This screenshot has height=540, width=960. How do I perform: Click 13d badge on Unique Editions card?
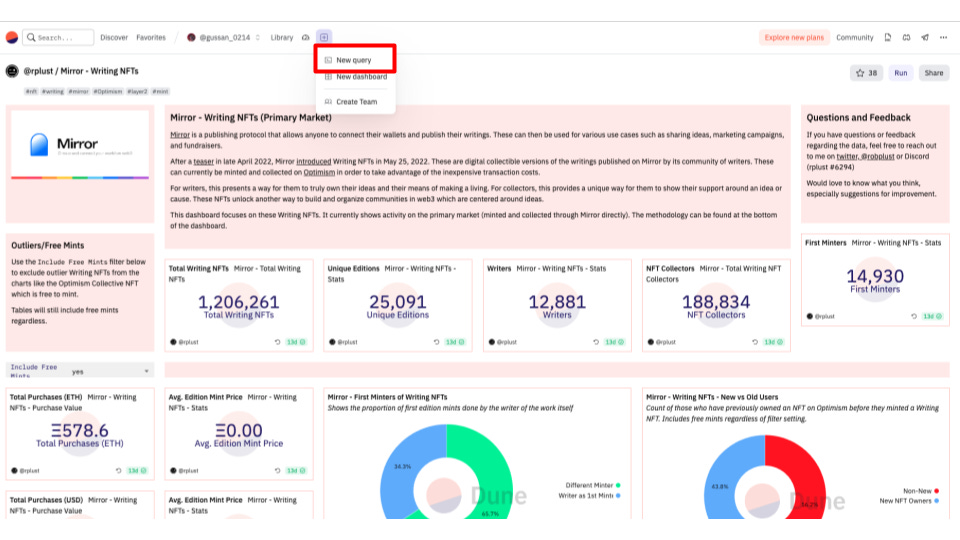[456, 342]
